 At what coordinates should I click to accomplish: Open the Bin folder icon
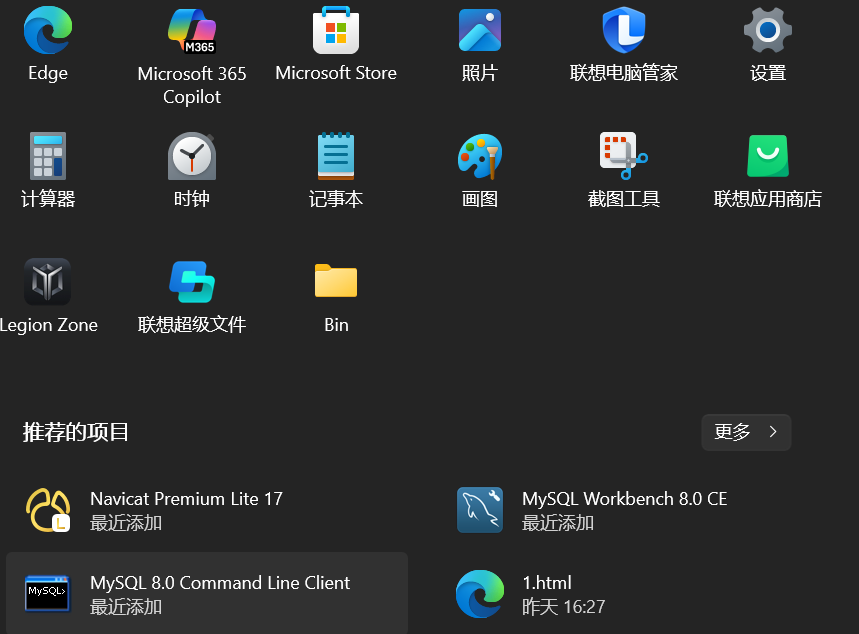click(x=336, y=281)
